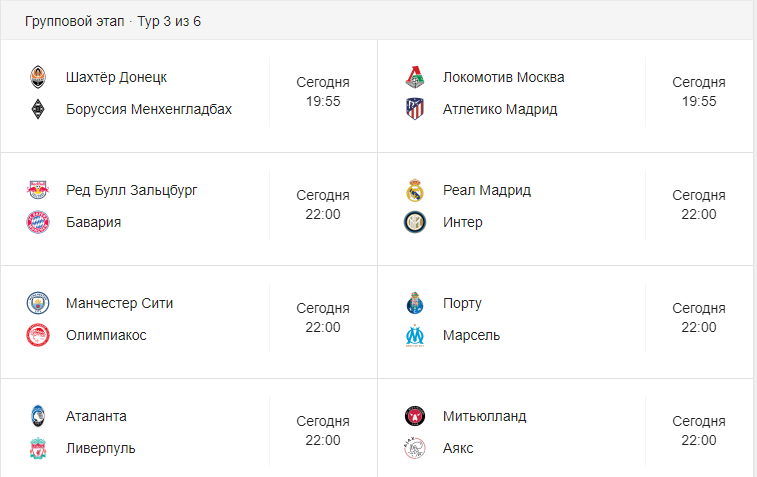Click the Ajax crest icon
The height and width of the screenshot is (477, 757).
[415, 448]
